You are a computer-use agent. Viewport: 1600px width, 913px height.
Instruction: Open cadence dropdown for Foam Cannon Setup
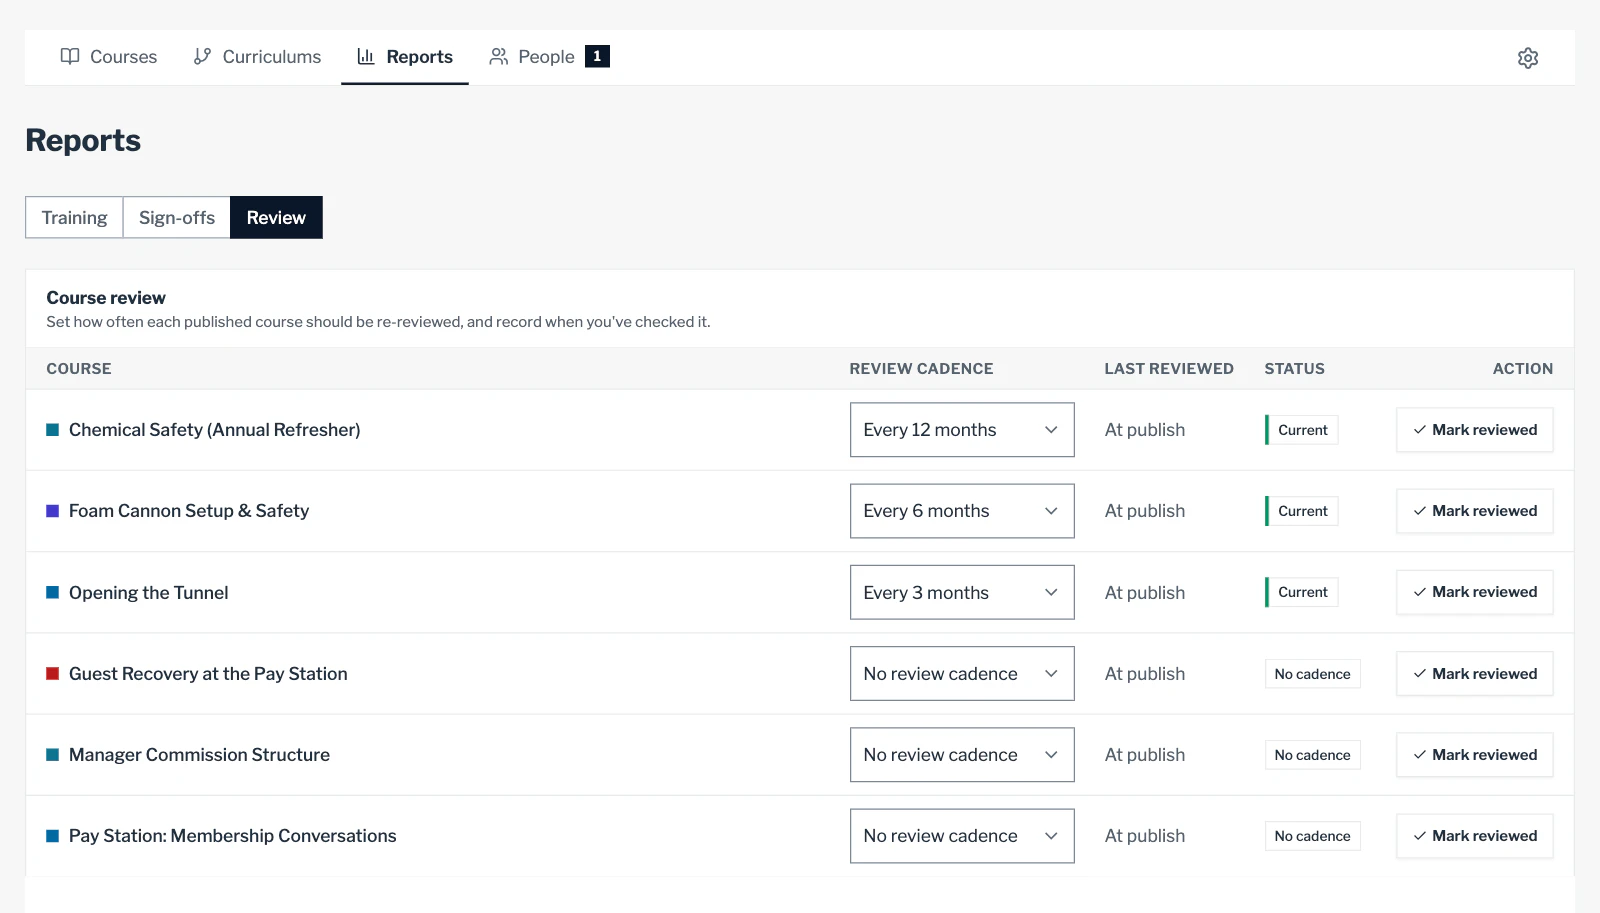[x=962, y=511]
